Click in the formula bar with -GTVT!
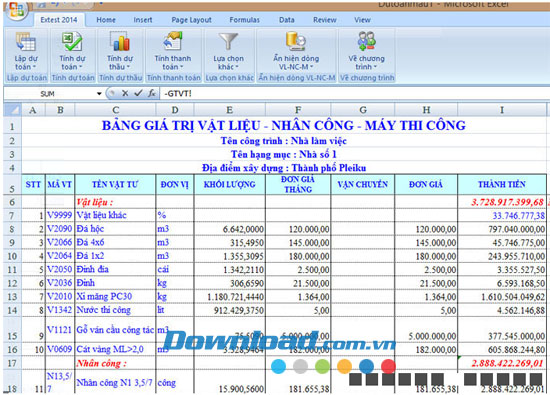The height and width of the screenshot is (395, 550). coord(354,94)
